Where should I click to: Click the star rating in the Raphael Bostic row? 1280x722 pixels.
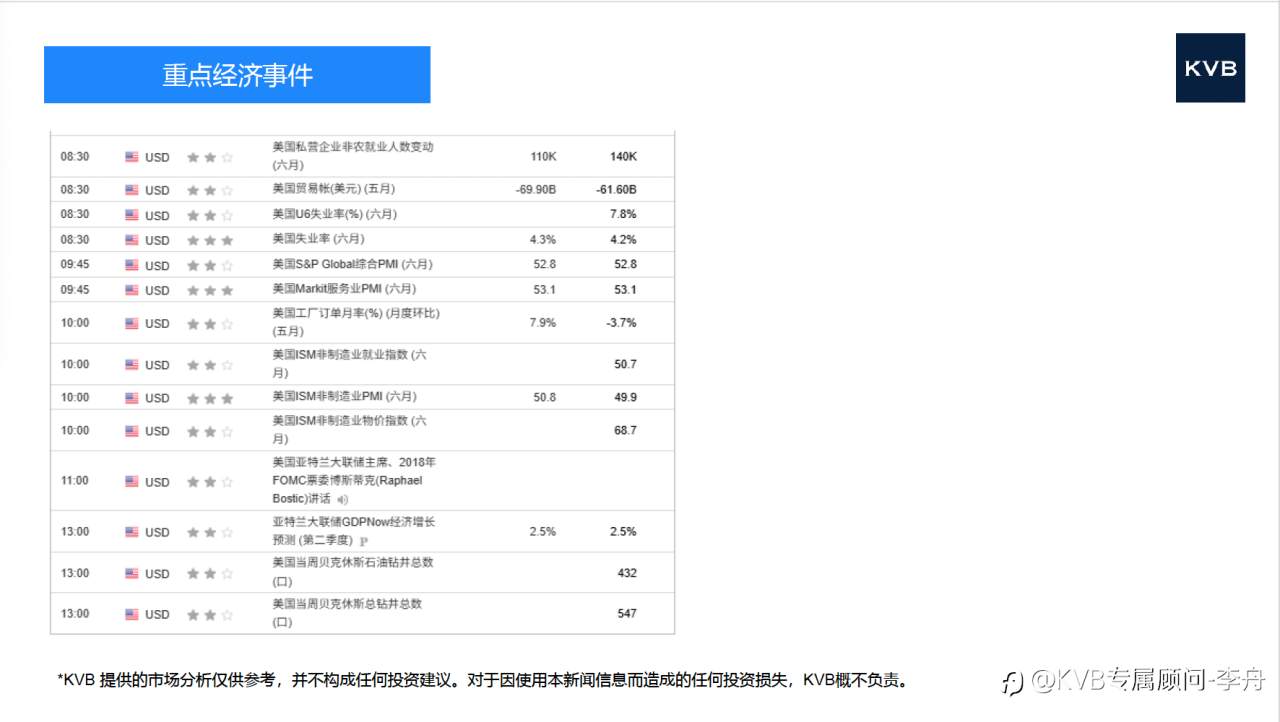point(210,482)
